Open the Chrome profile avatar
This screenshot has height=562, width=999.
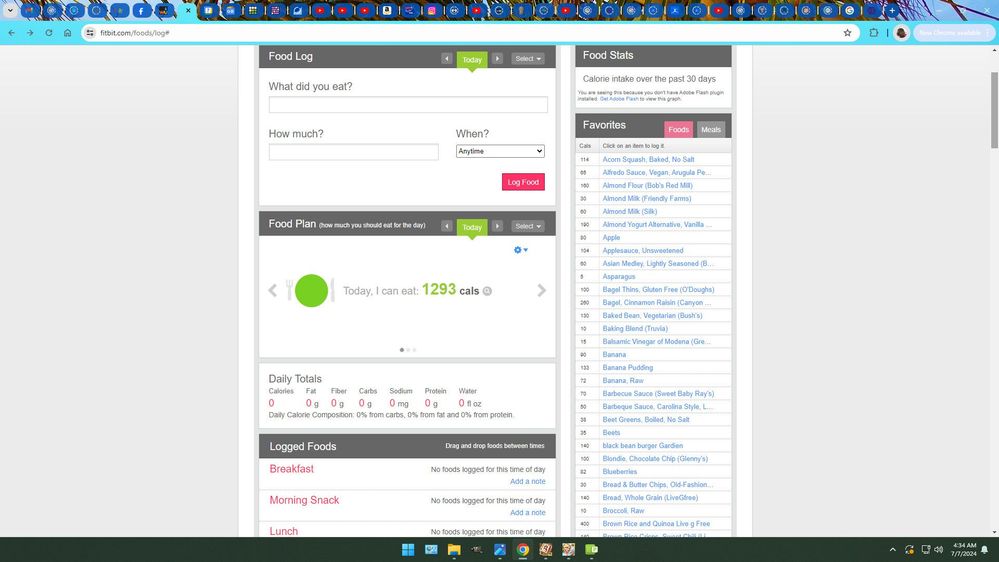[901, 32]
